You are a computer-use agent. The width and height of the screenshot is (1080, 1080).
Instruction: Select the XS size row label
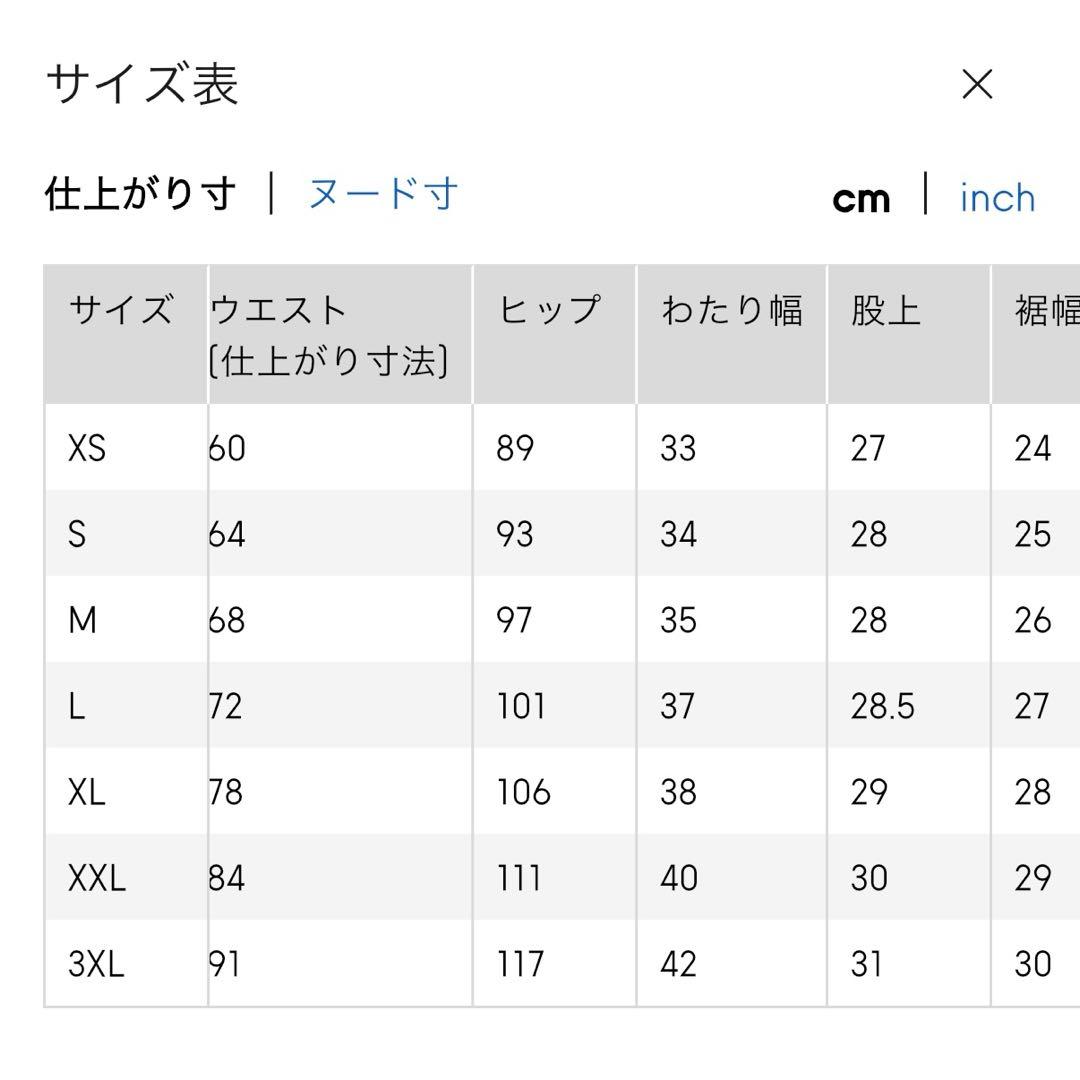click(x=87, y=448)
